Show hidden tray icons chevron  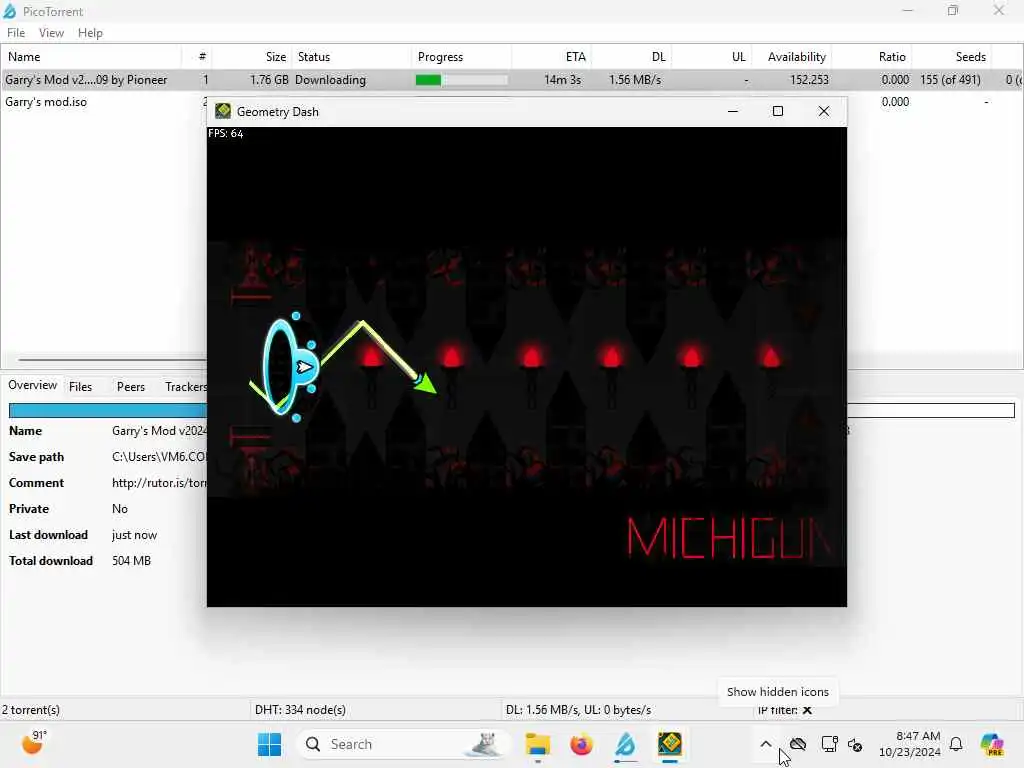pos(765,744)
